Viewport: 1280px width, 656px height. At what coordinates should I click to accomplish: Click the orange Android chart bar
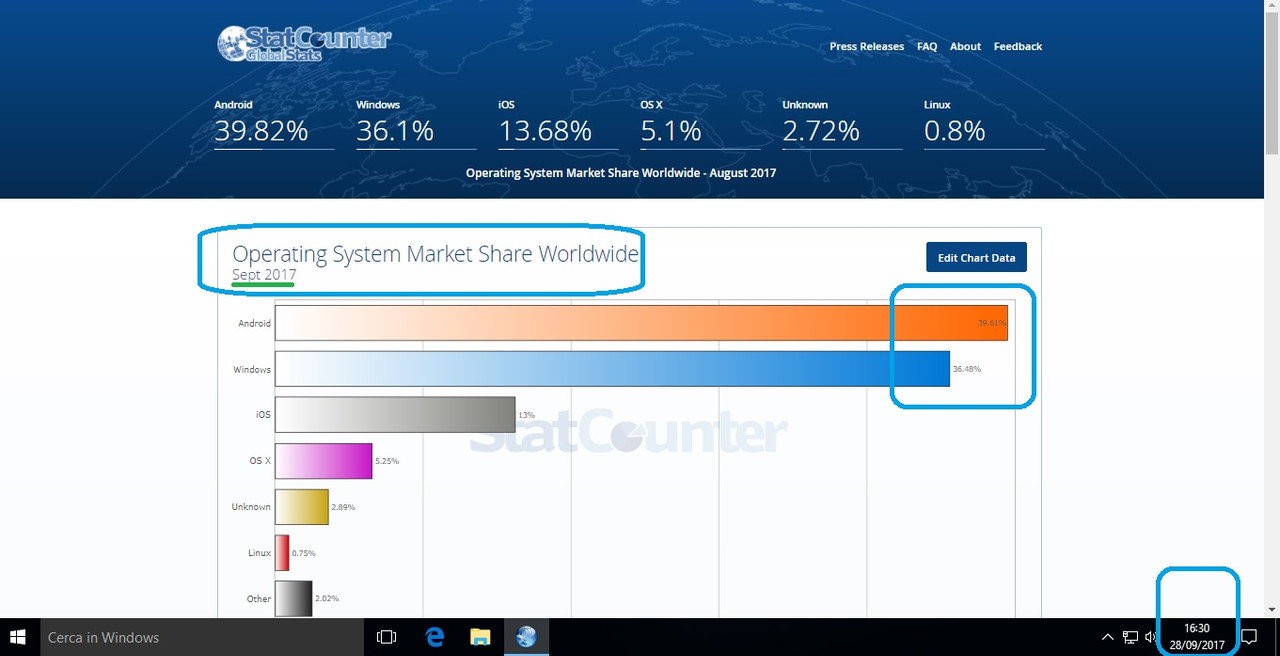pos(641,323)
